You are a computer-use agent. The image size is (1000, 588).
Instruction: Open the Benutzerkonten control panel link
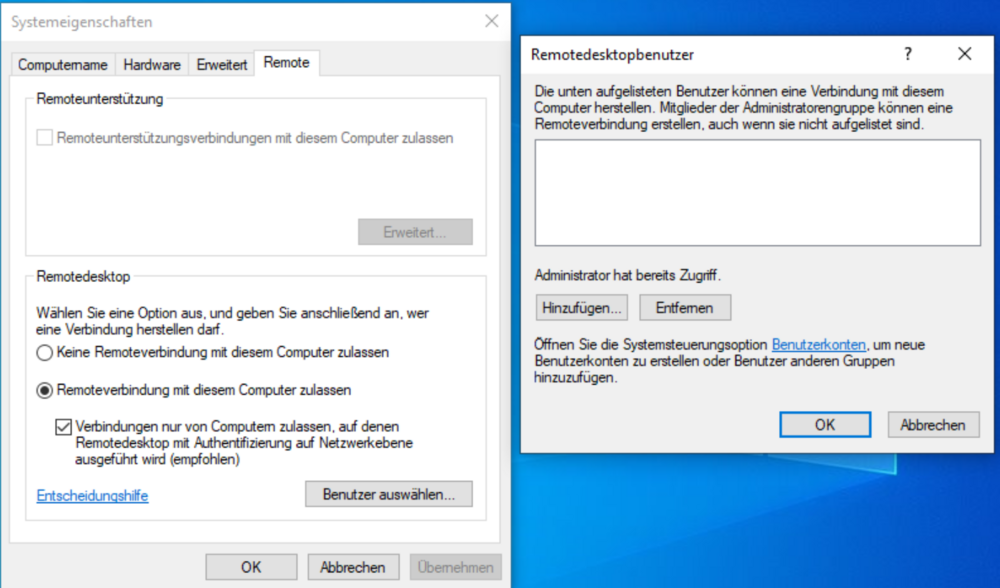click(x=818, y=345)
